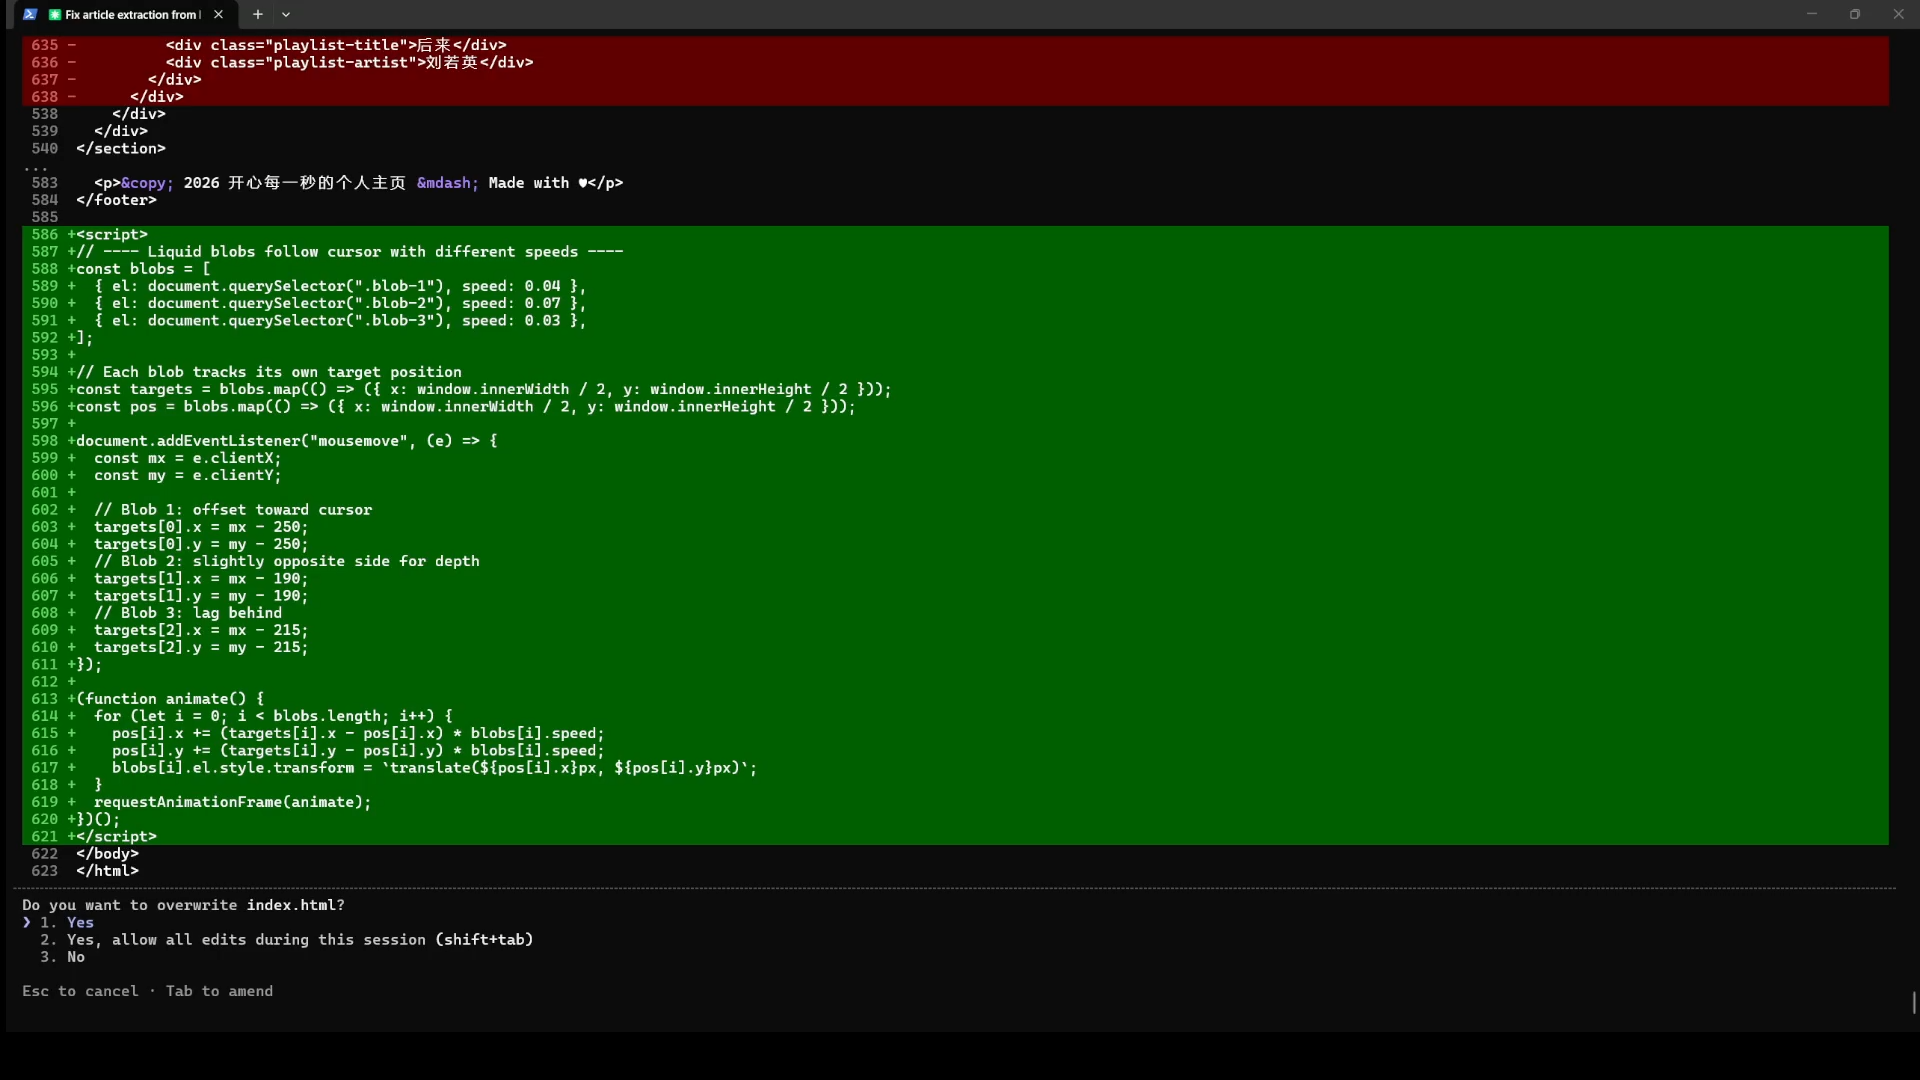This screenshot has height=1080, width=1920.
Task: Click the 'style.transform' translate line
Action: (x=434, y=768)
